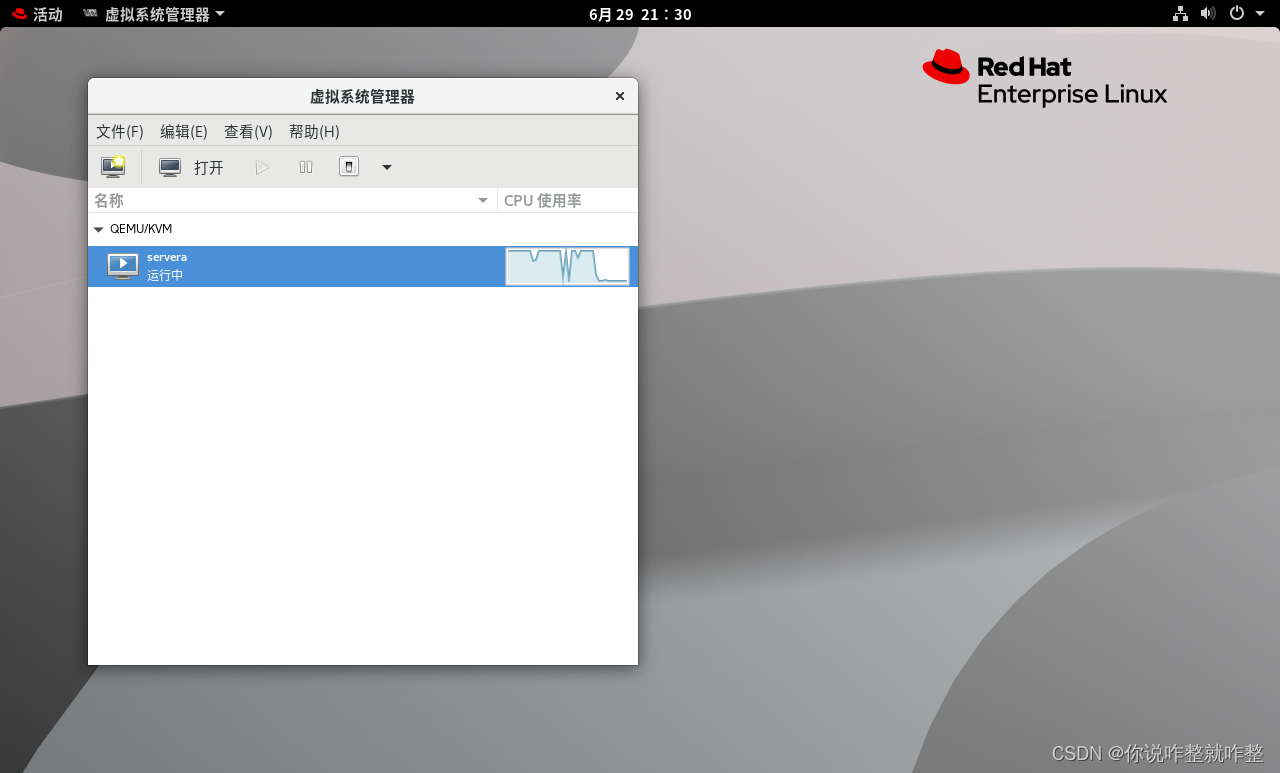Click the 运行中 status text

[x=165, y=275]
